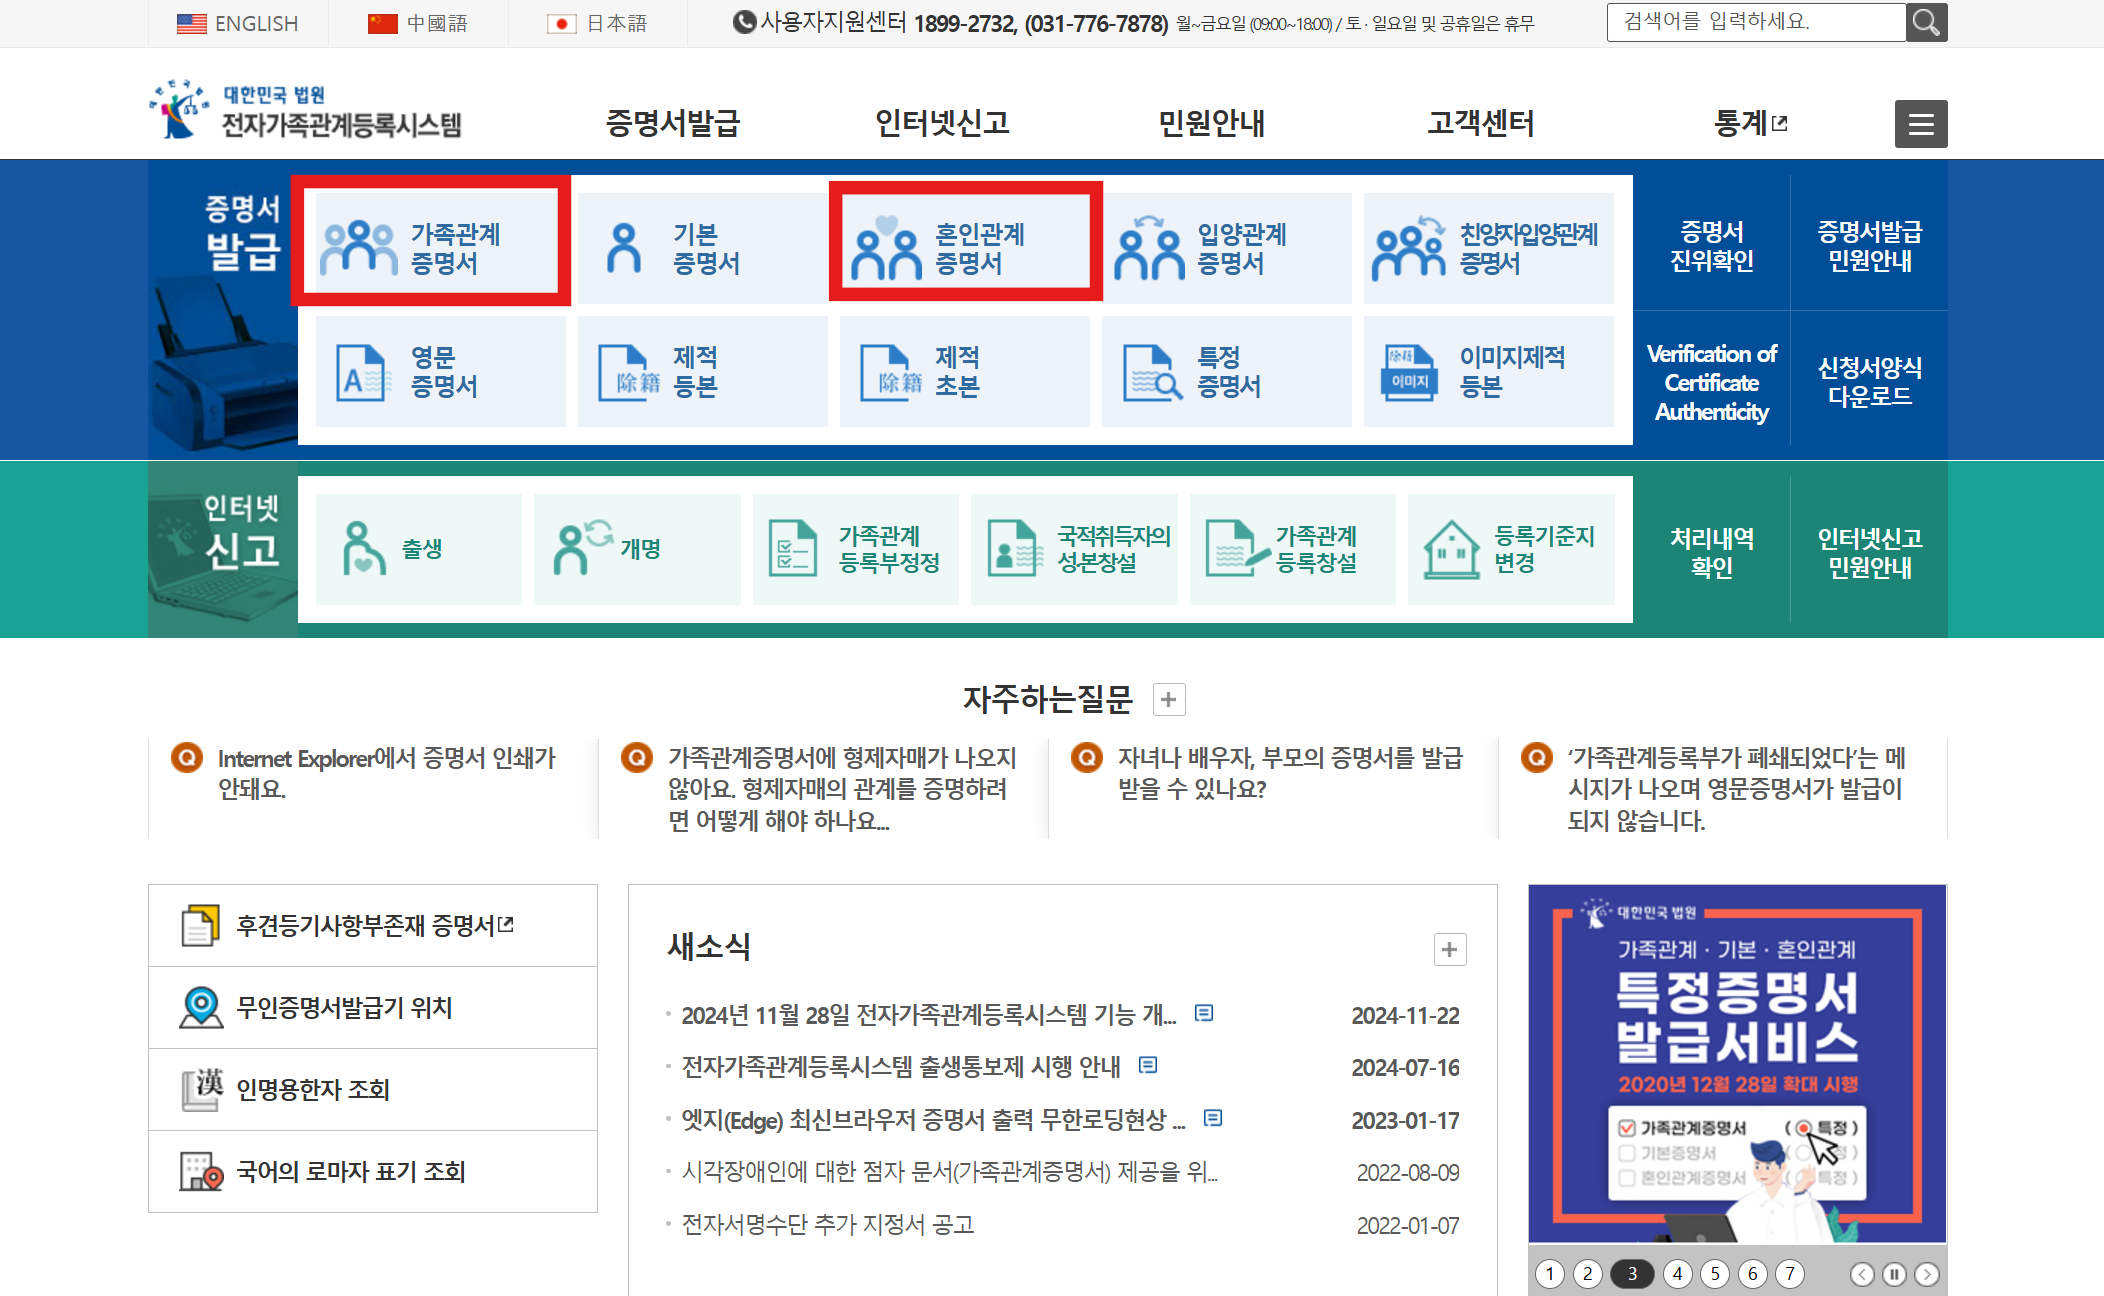Expand the 자주하는질문 plus button
The height and width of the screenshot is (1296, 2104).
1168,699
